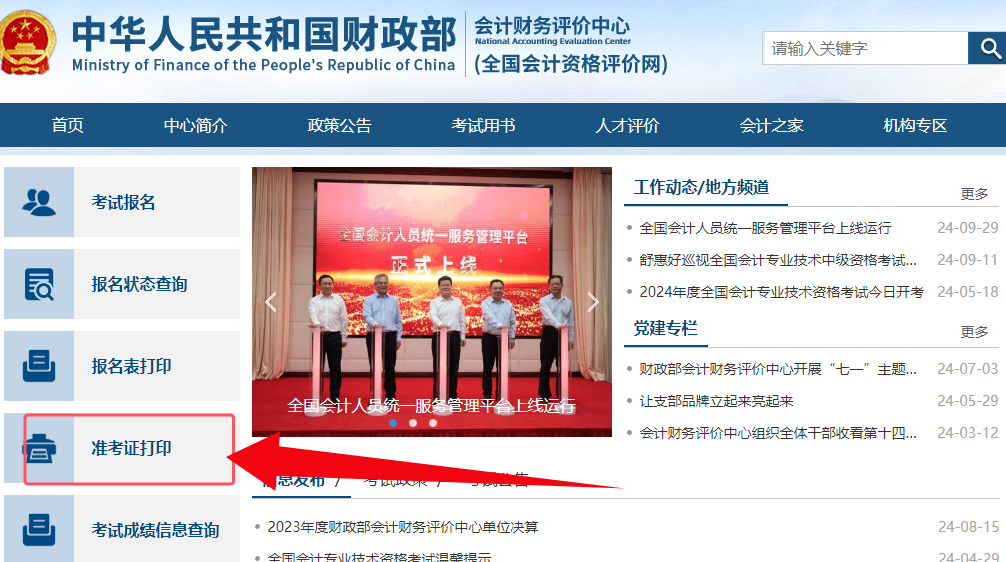Advance carousel with right arrow
1006x562 pixels.
[593, 302]
